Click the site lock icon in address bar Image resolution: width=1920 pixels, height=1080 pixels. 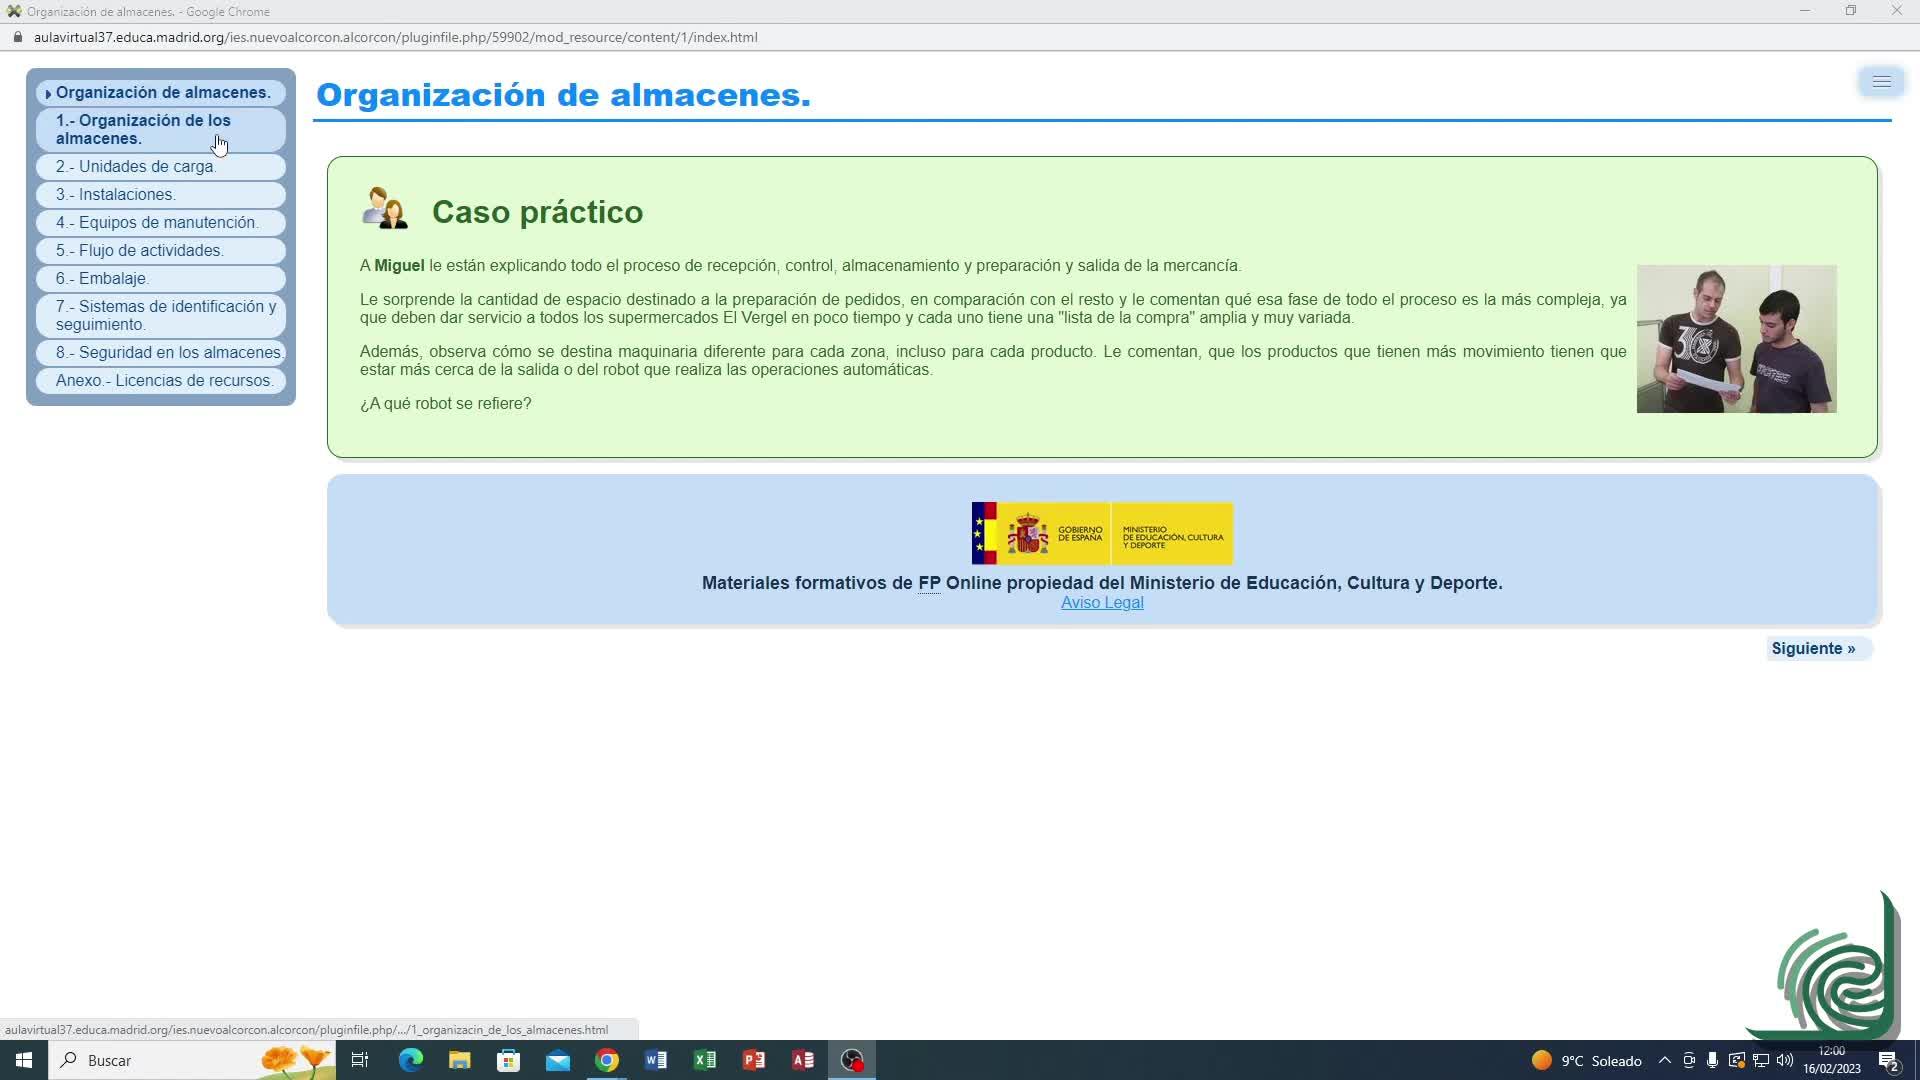point(17,37)
